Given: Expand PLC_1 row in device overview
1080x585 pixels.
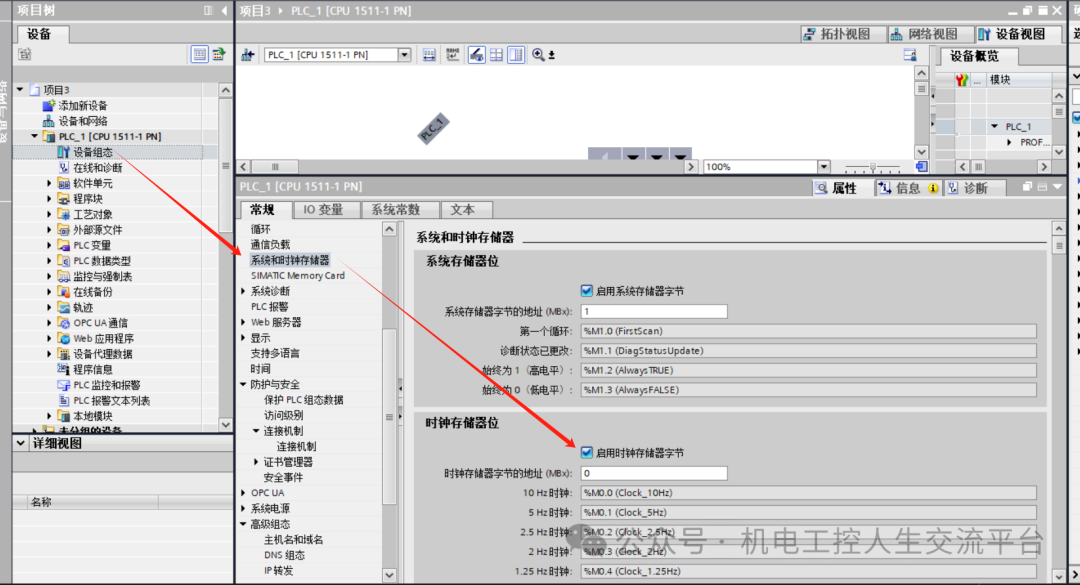Looking at the screenshot, I should pyautogui.click(x=994, y=127).
